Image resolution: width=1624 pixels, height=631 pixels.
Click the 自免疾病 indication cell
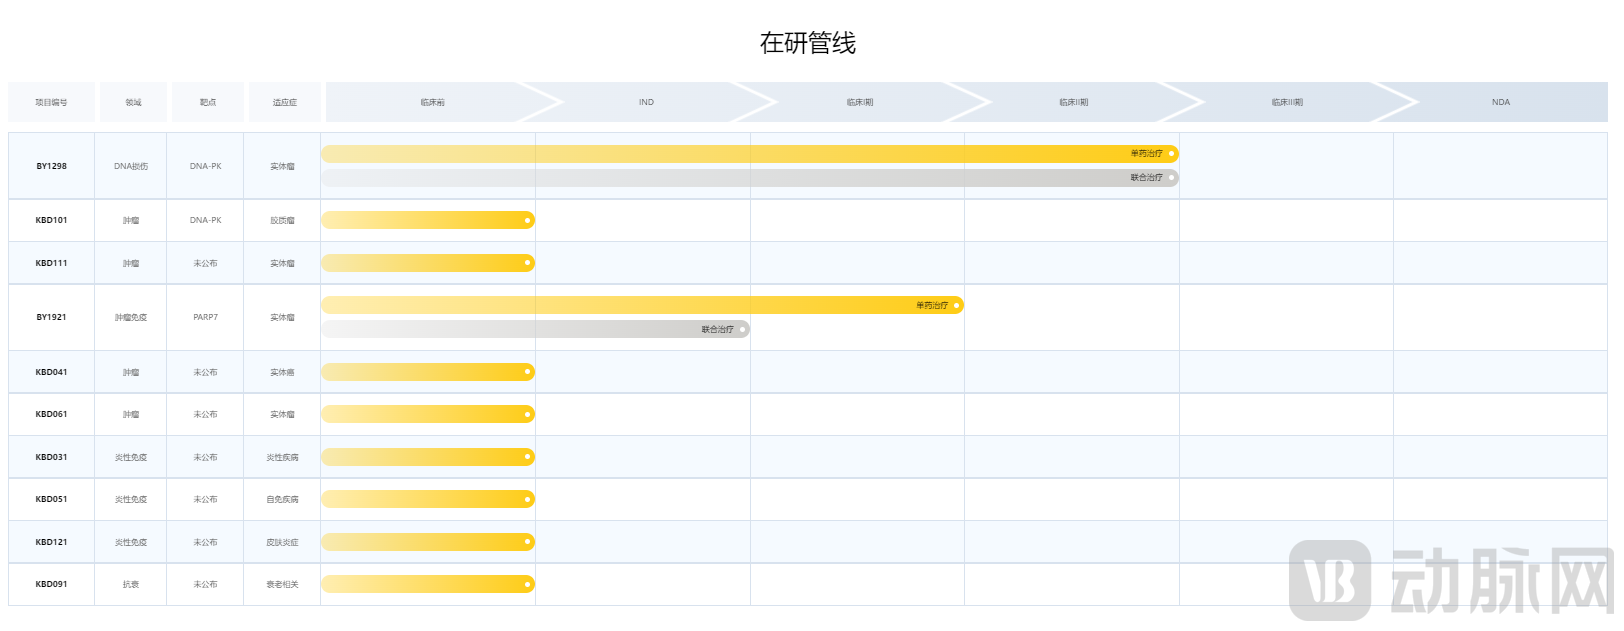[282, 499]
